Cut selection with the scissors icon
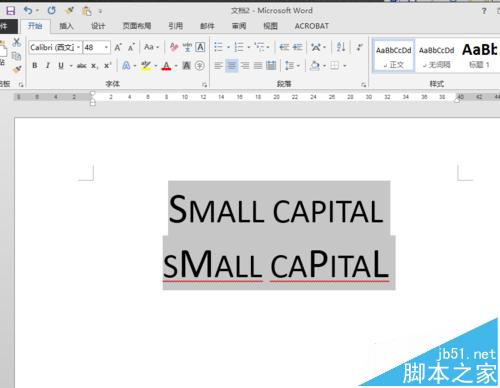This screenshot has width=500, height=388. pyautogui.click(x=16, y=42)
